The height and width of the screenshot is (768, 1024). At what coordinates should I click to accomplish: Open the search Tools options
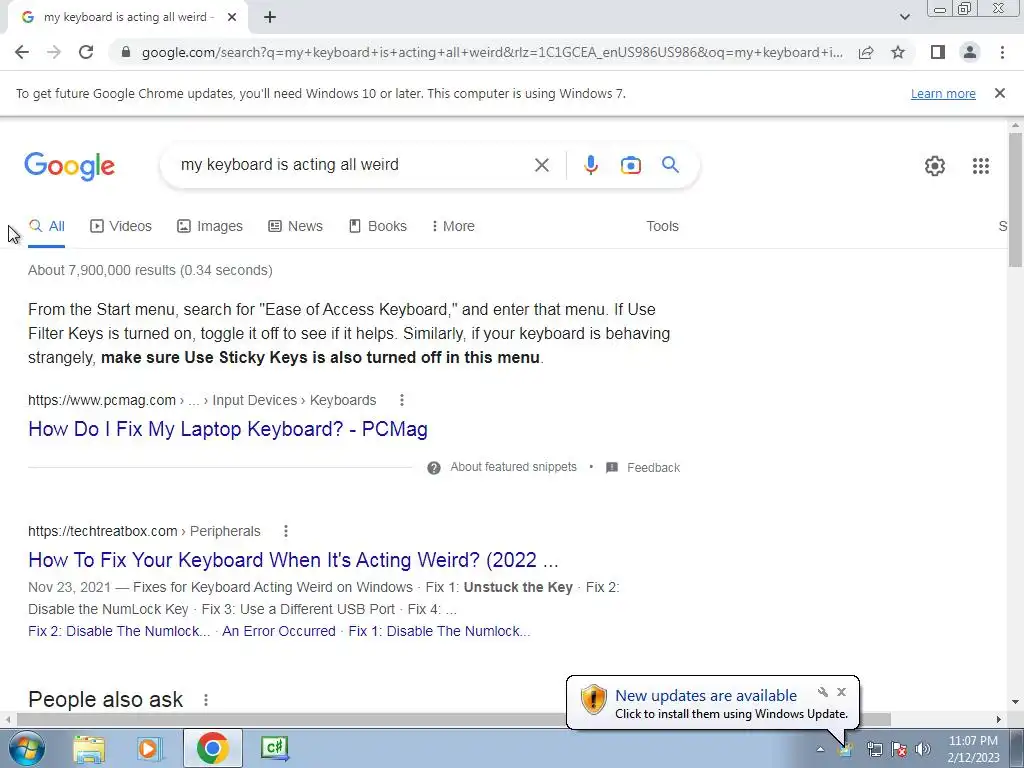[x=662, y=226]
